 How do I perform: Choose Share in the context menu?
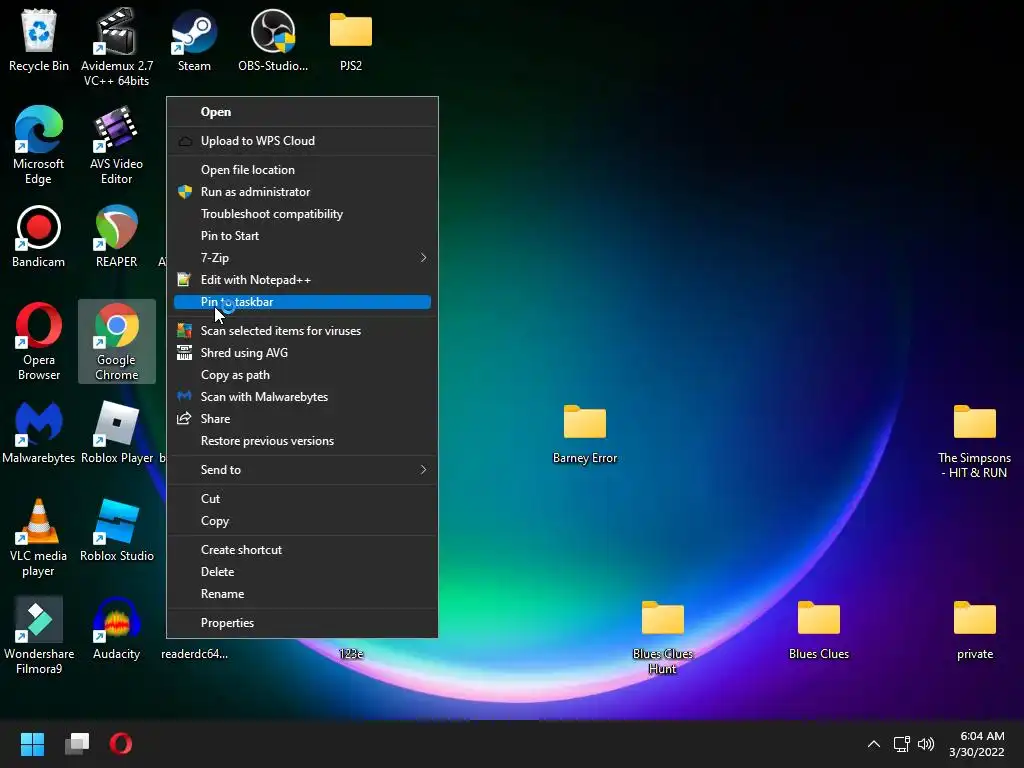coord(302,419)
